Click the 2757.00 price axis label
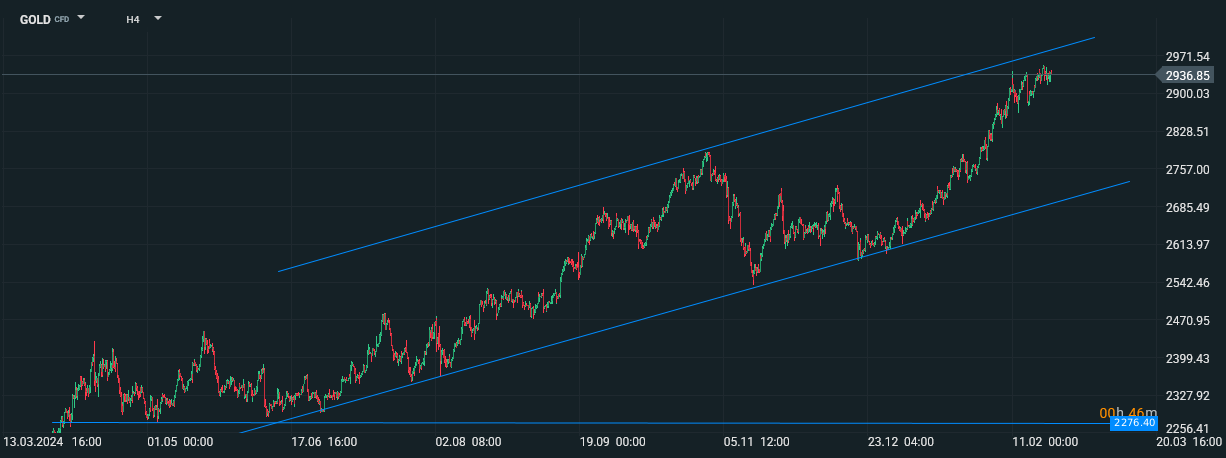The height and width of the screenshot is (458, 1226). pyautogui.click(x=1187, y=170)
